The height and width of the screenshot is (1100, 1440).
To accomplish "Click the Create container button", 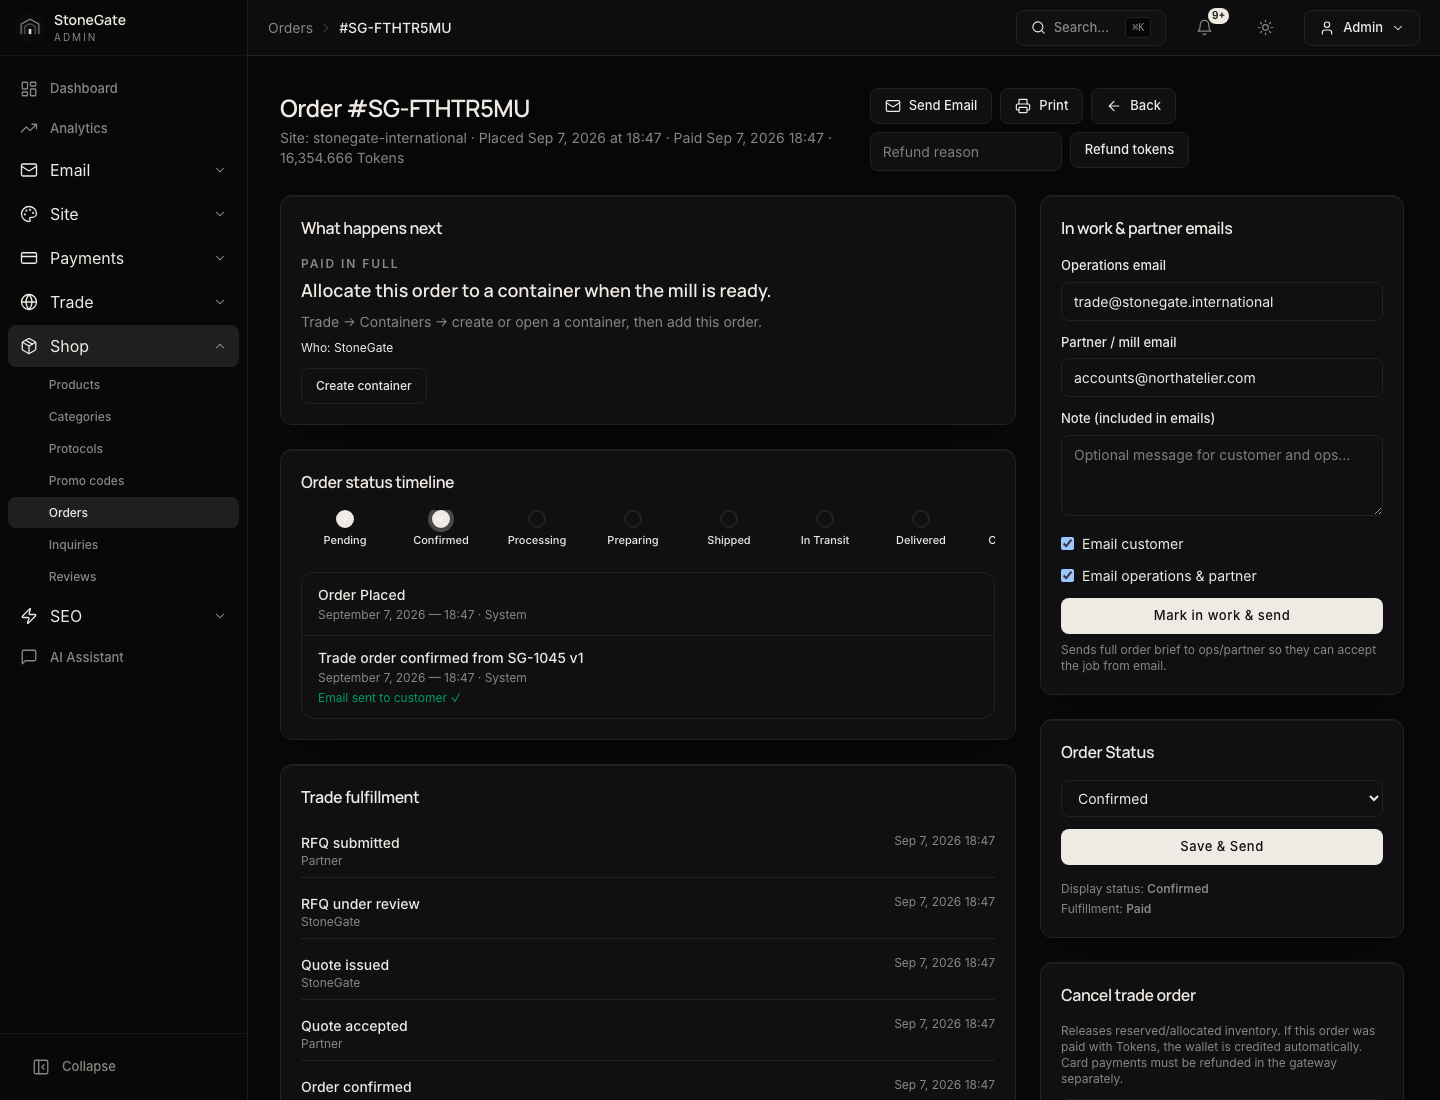I will click(x=364, y=386).
